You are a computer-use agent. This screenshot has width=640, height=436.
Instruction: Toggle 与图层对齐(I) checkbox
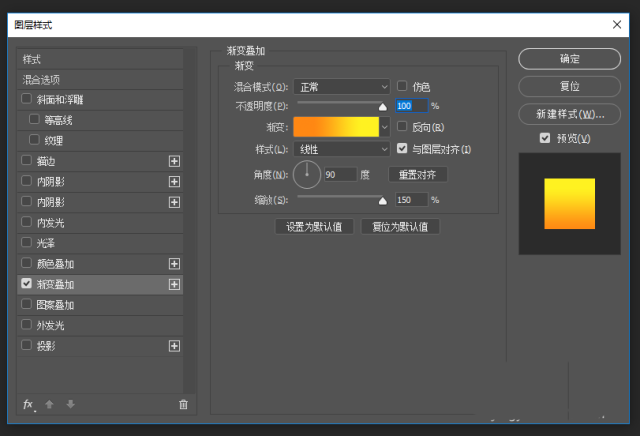tap(402, 148)
